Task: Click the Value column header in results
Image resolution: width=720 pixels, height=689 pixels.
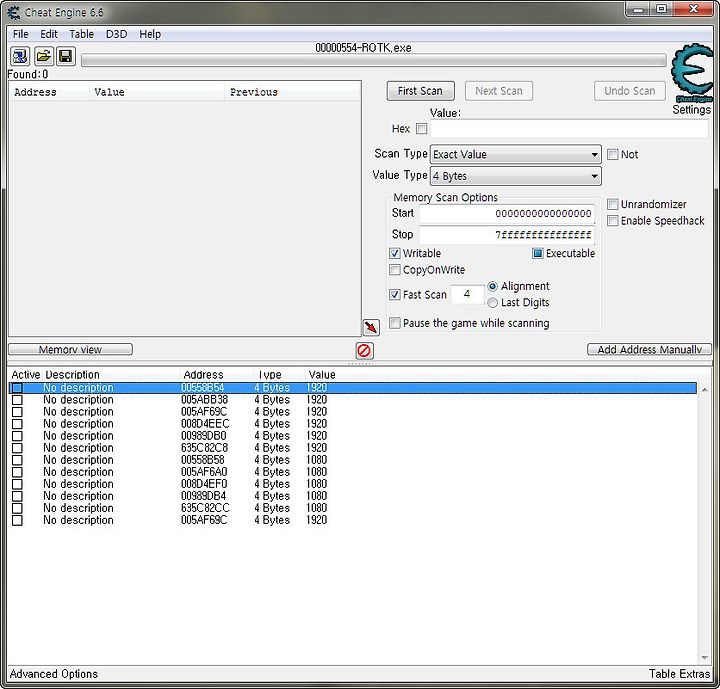Action: click(x=157, y=92)
